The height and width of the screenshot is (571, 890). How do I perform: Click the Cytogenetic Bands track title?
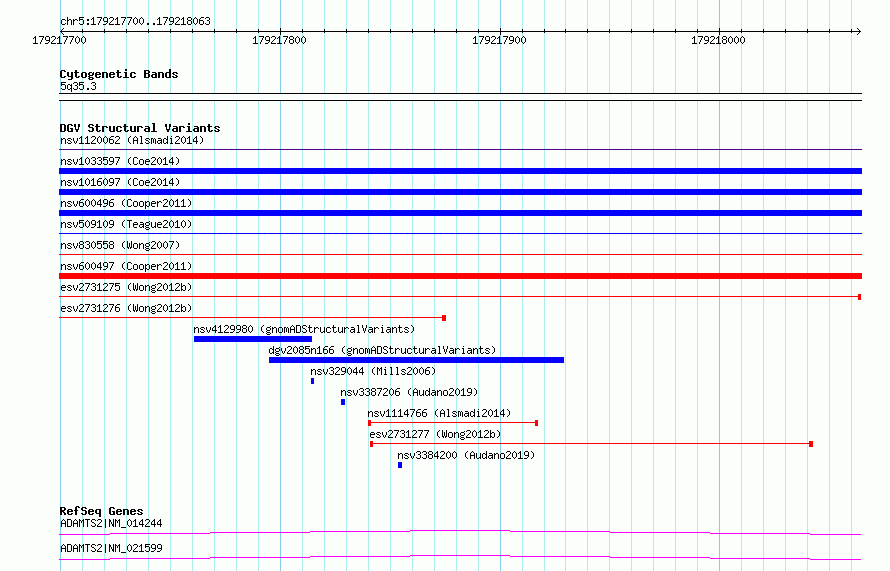coord(119,74)
